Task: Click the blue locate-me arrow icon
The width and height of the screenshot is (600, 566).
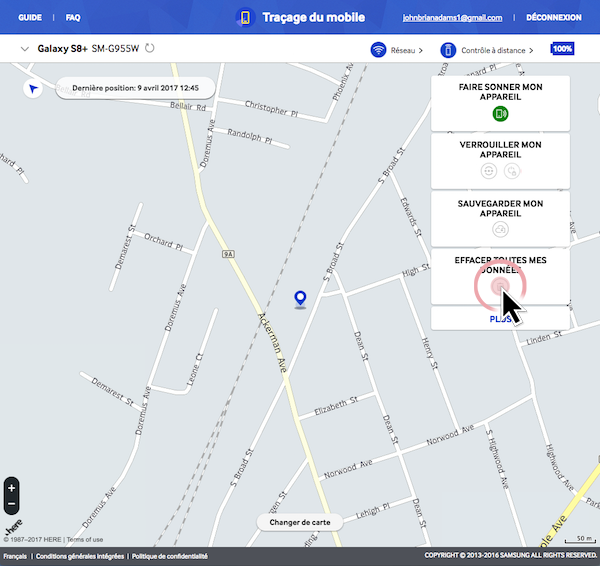Action: click(x=33, y=89)
